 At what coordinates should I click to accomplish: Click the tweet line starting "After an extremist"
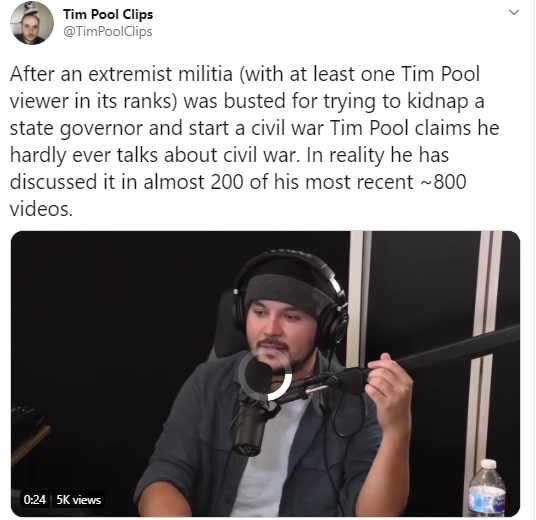coord(245,74)
